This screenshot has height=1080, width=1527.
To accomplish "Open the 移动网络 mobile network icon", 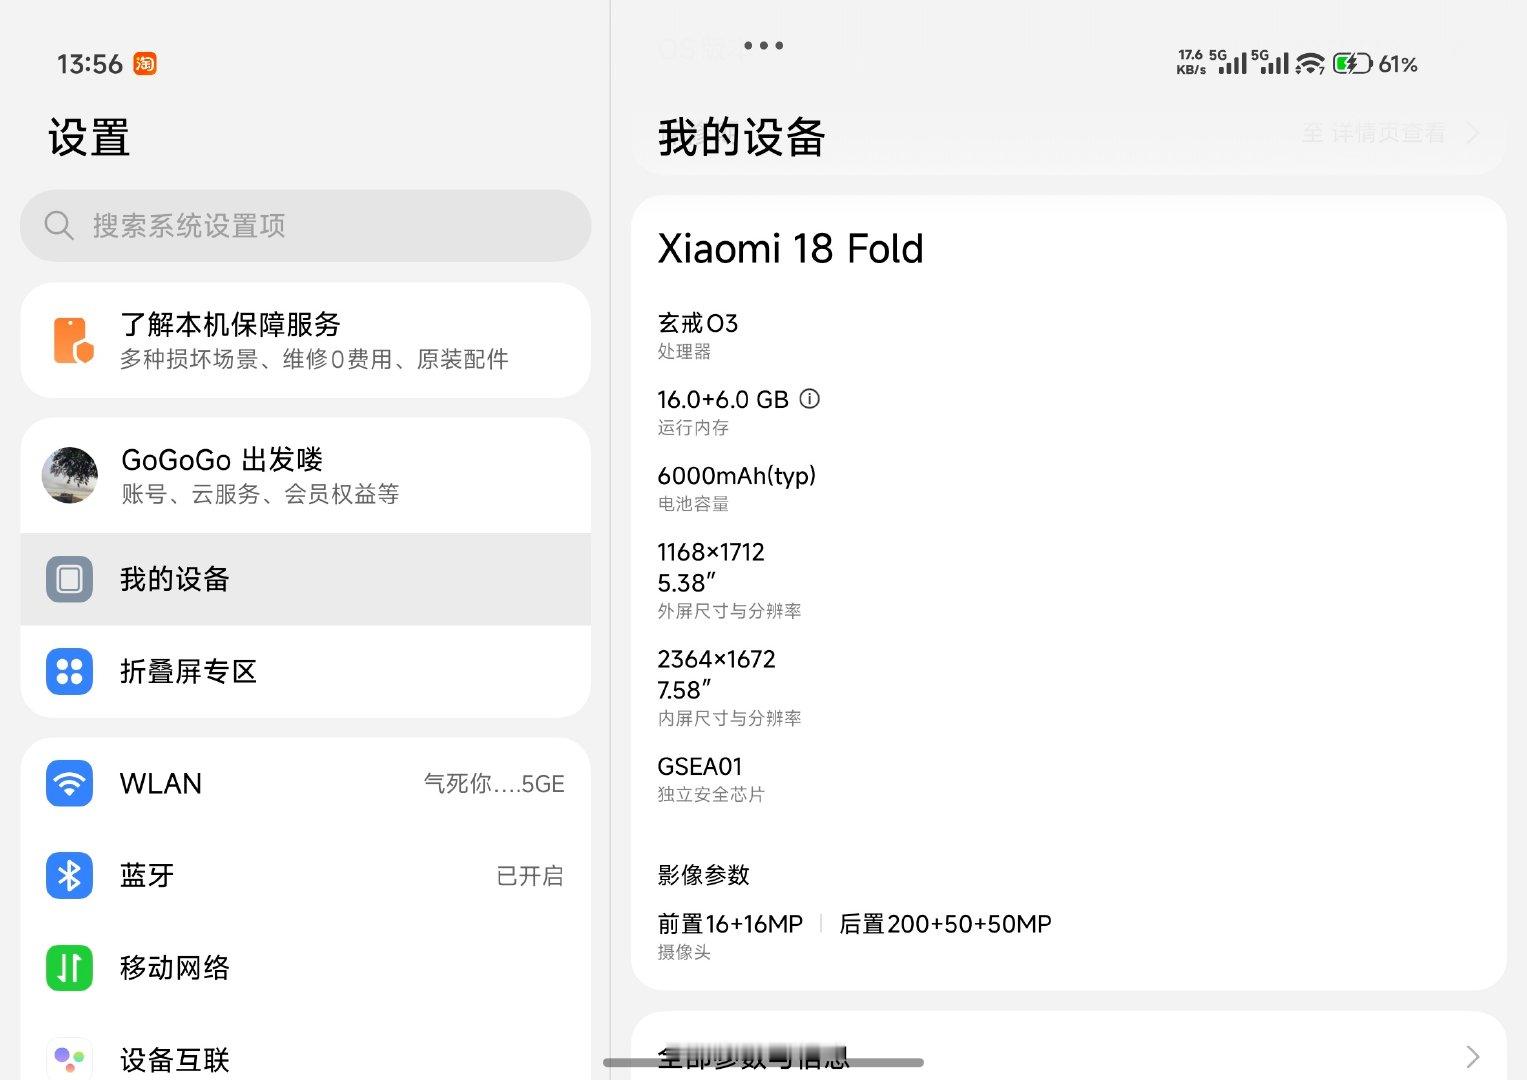I will [x=69, y=968].
